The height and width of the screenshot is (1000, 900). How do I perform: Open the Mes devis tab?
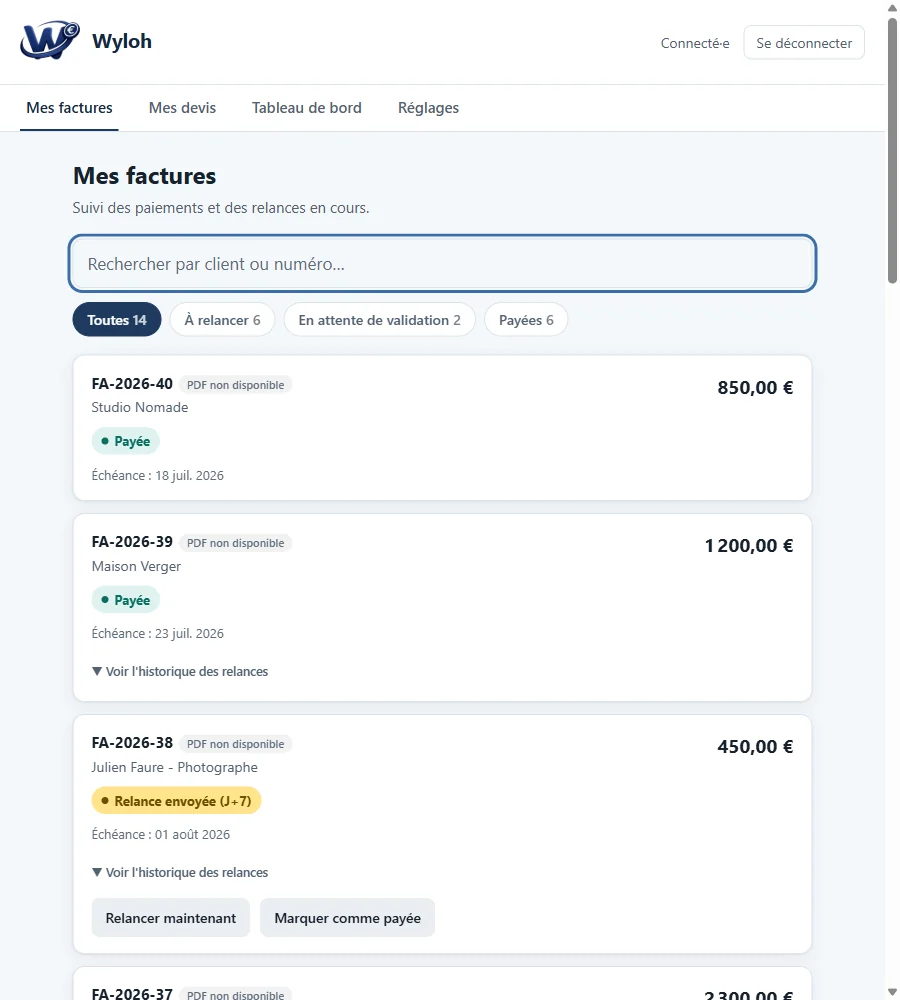pyautogui.click(x=182, y=108)
